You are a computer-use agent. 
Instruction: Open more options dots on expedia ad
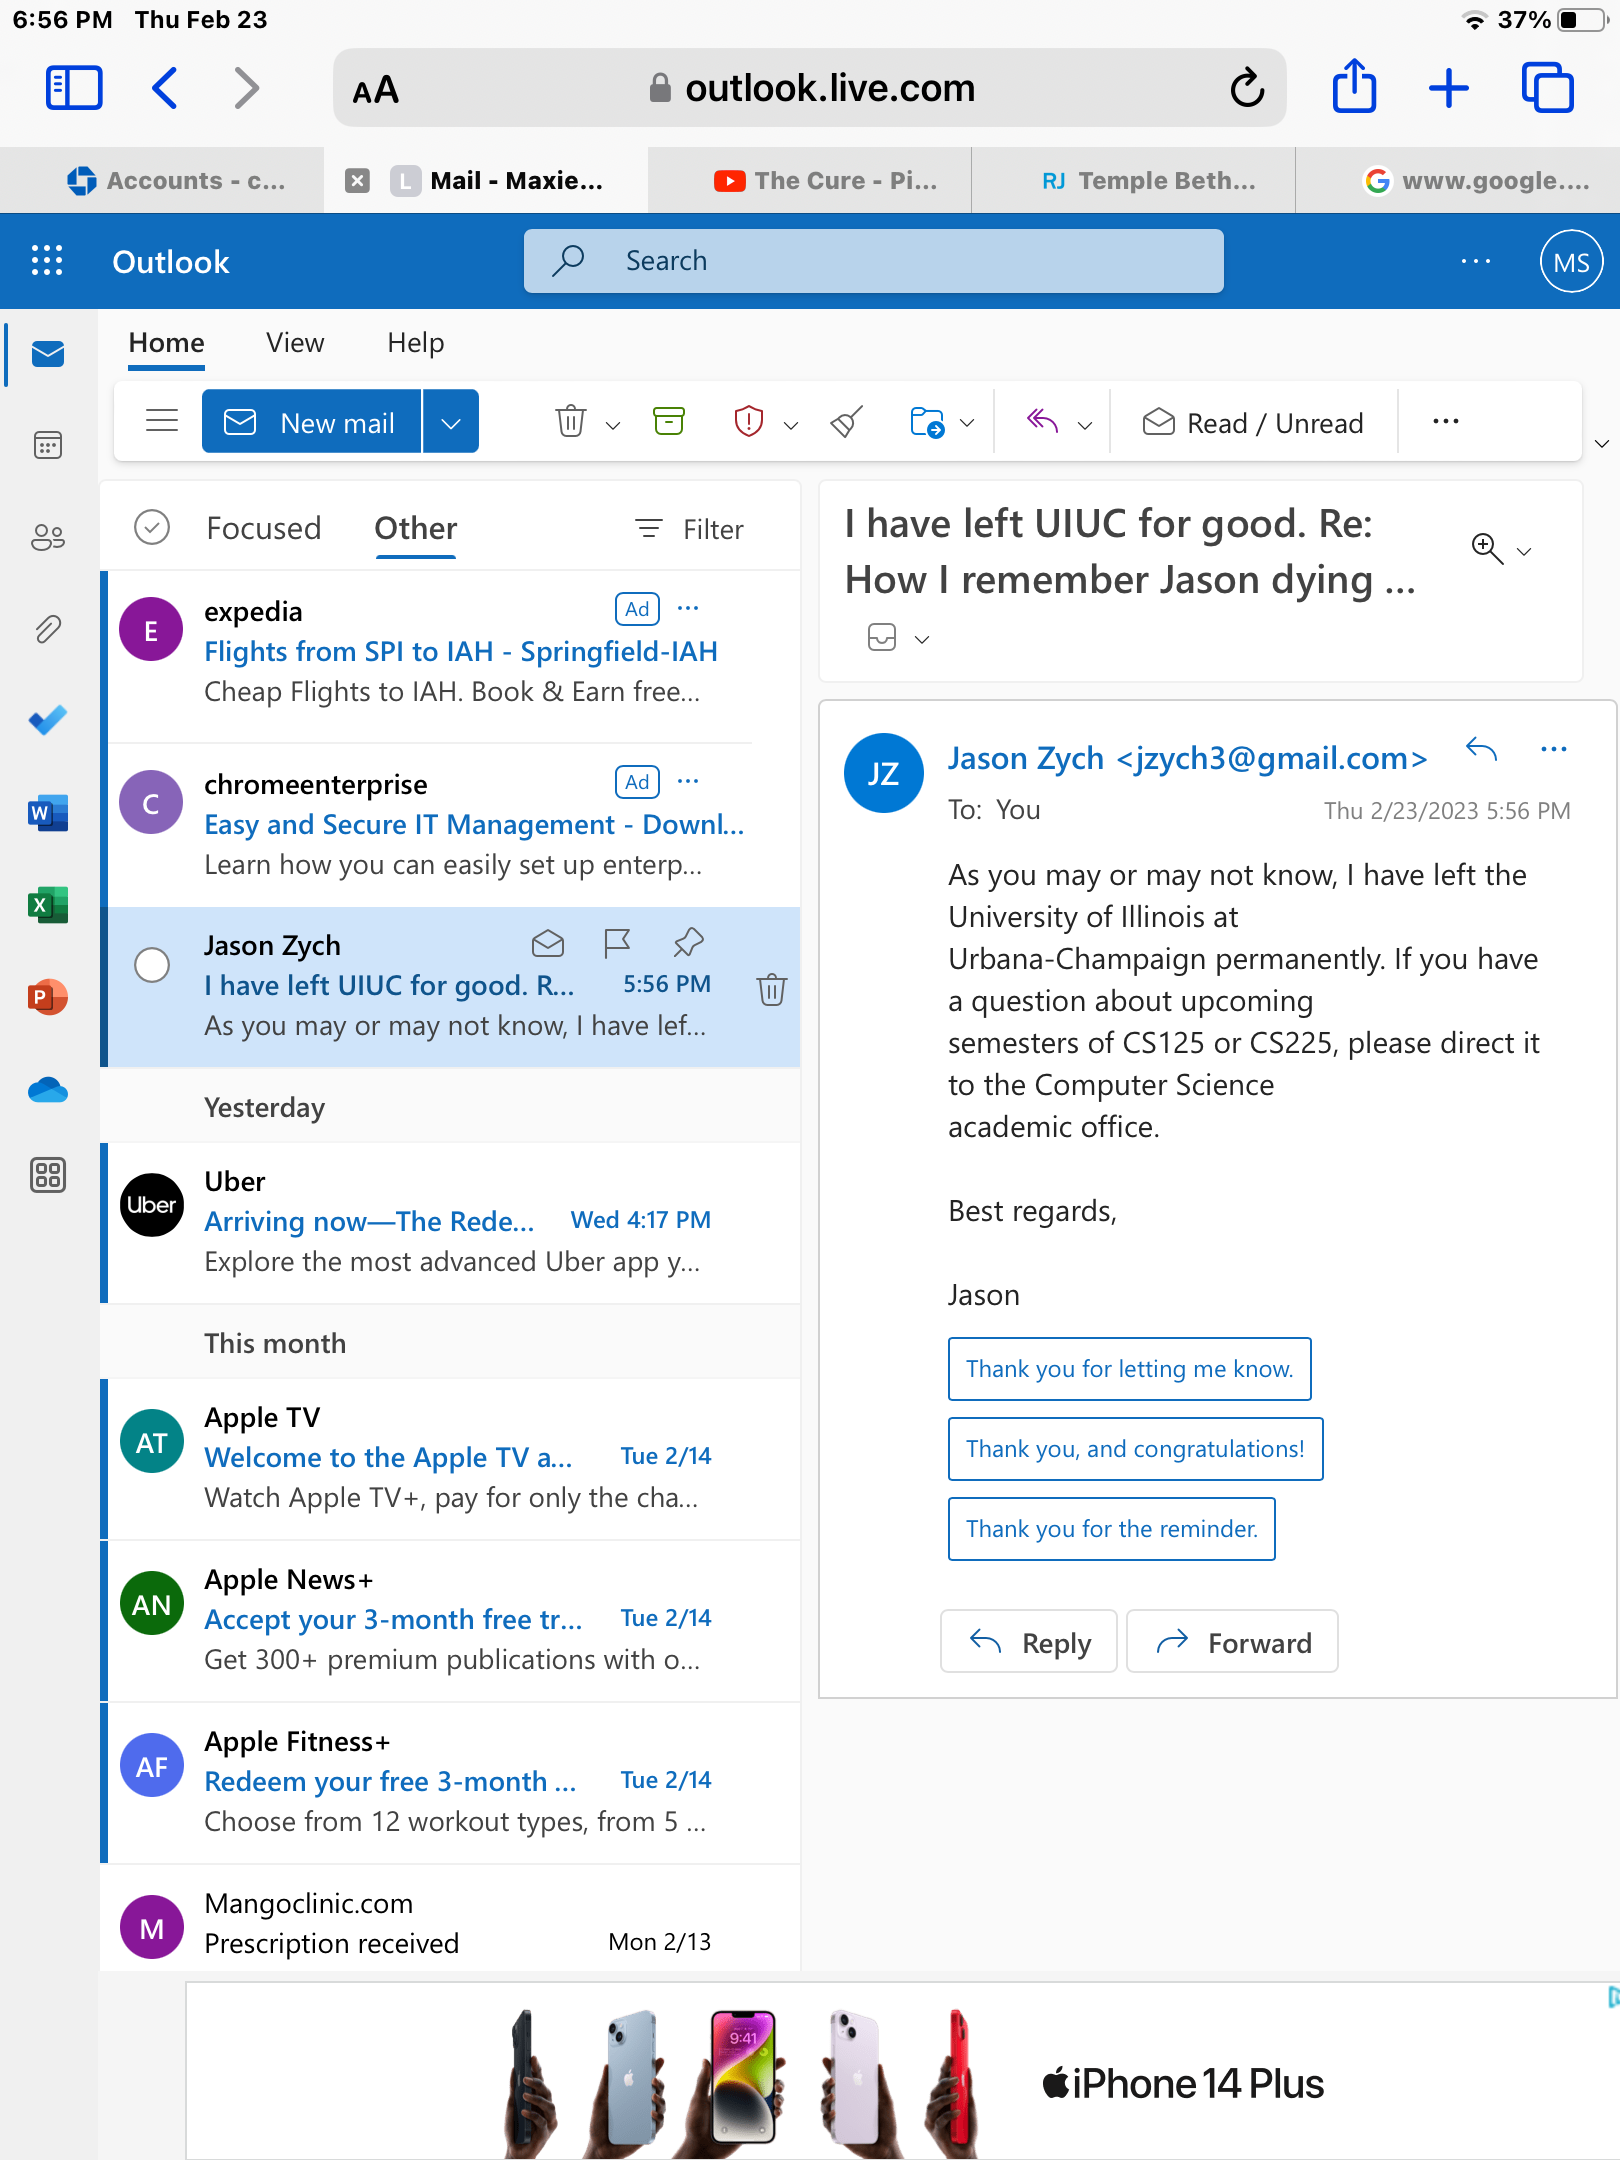click(688, 608)
